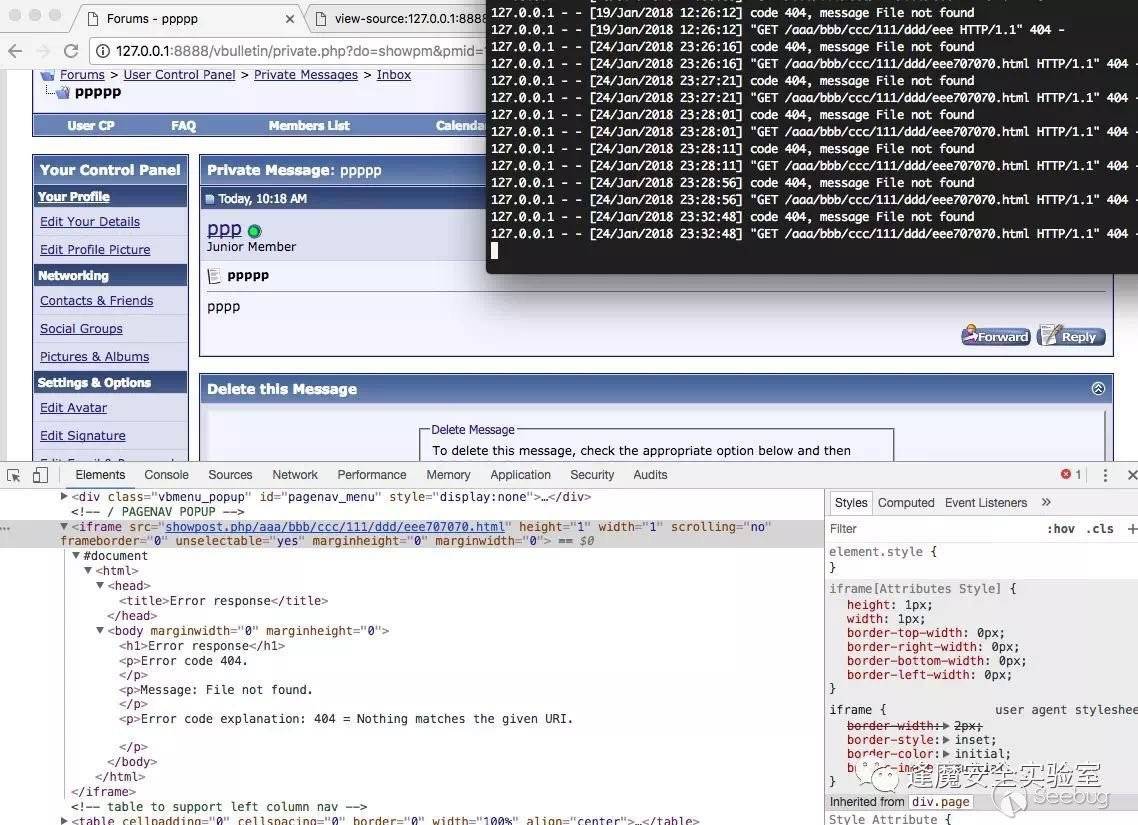Click the Filter field in Styles pane

(x=930, y=529)
